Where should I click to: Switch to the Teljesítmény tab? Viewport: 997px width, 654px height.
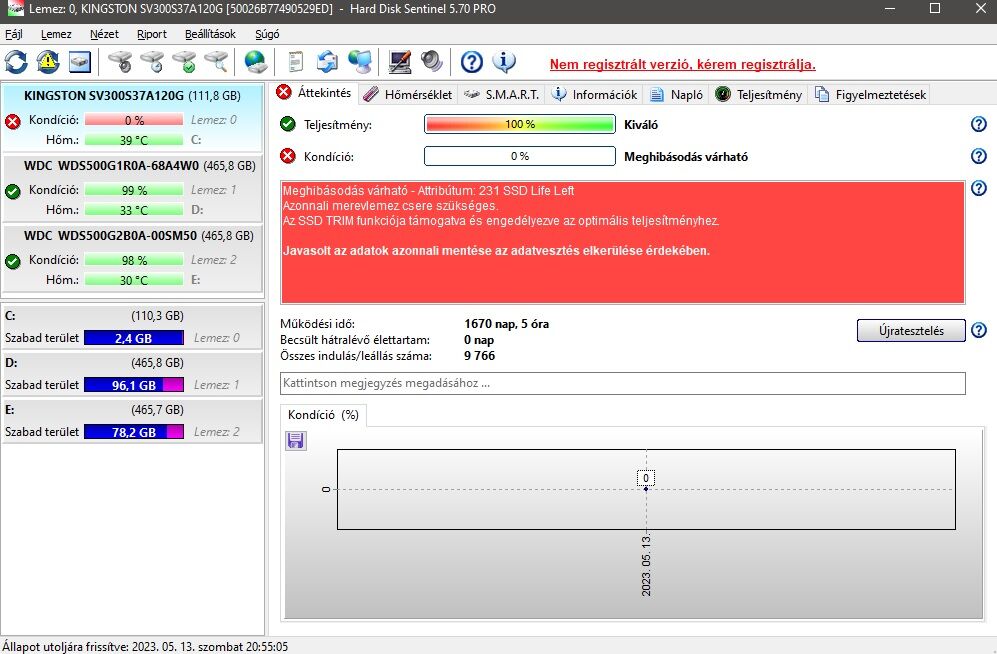(x=759, y=95)
